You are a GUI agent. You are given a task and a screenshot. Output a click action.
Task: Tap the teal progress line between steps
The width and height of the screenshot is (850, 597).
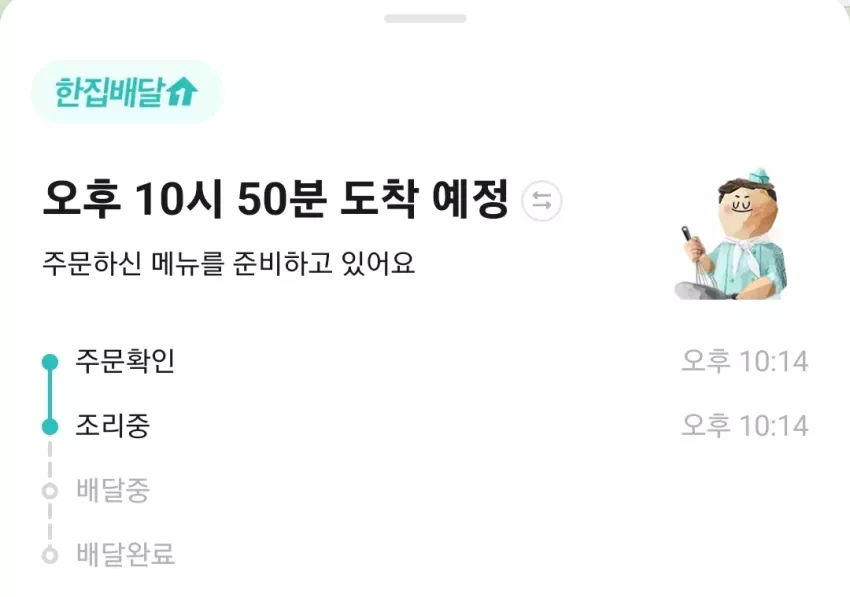pos(50,395)
